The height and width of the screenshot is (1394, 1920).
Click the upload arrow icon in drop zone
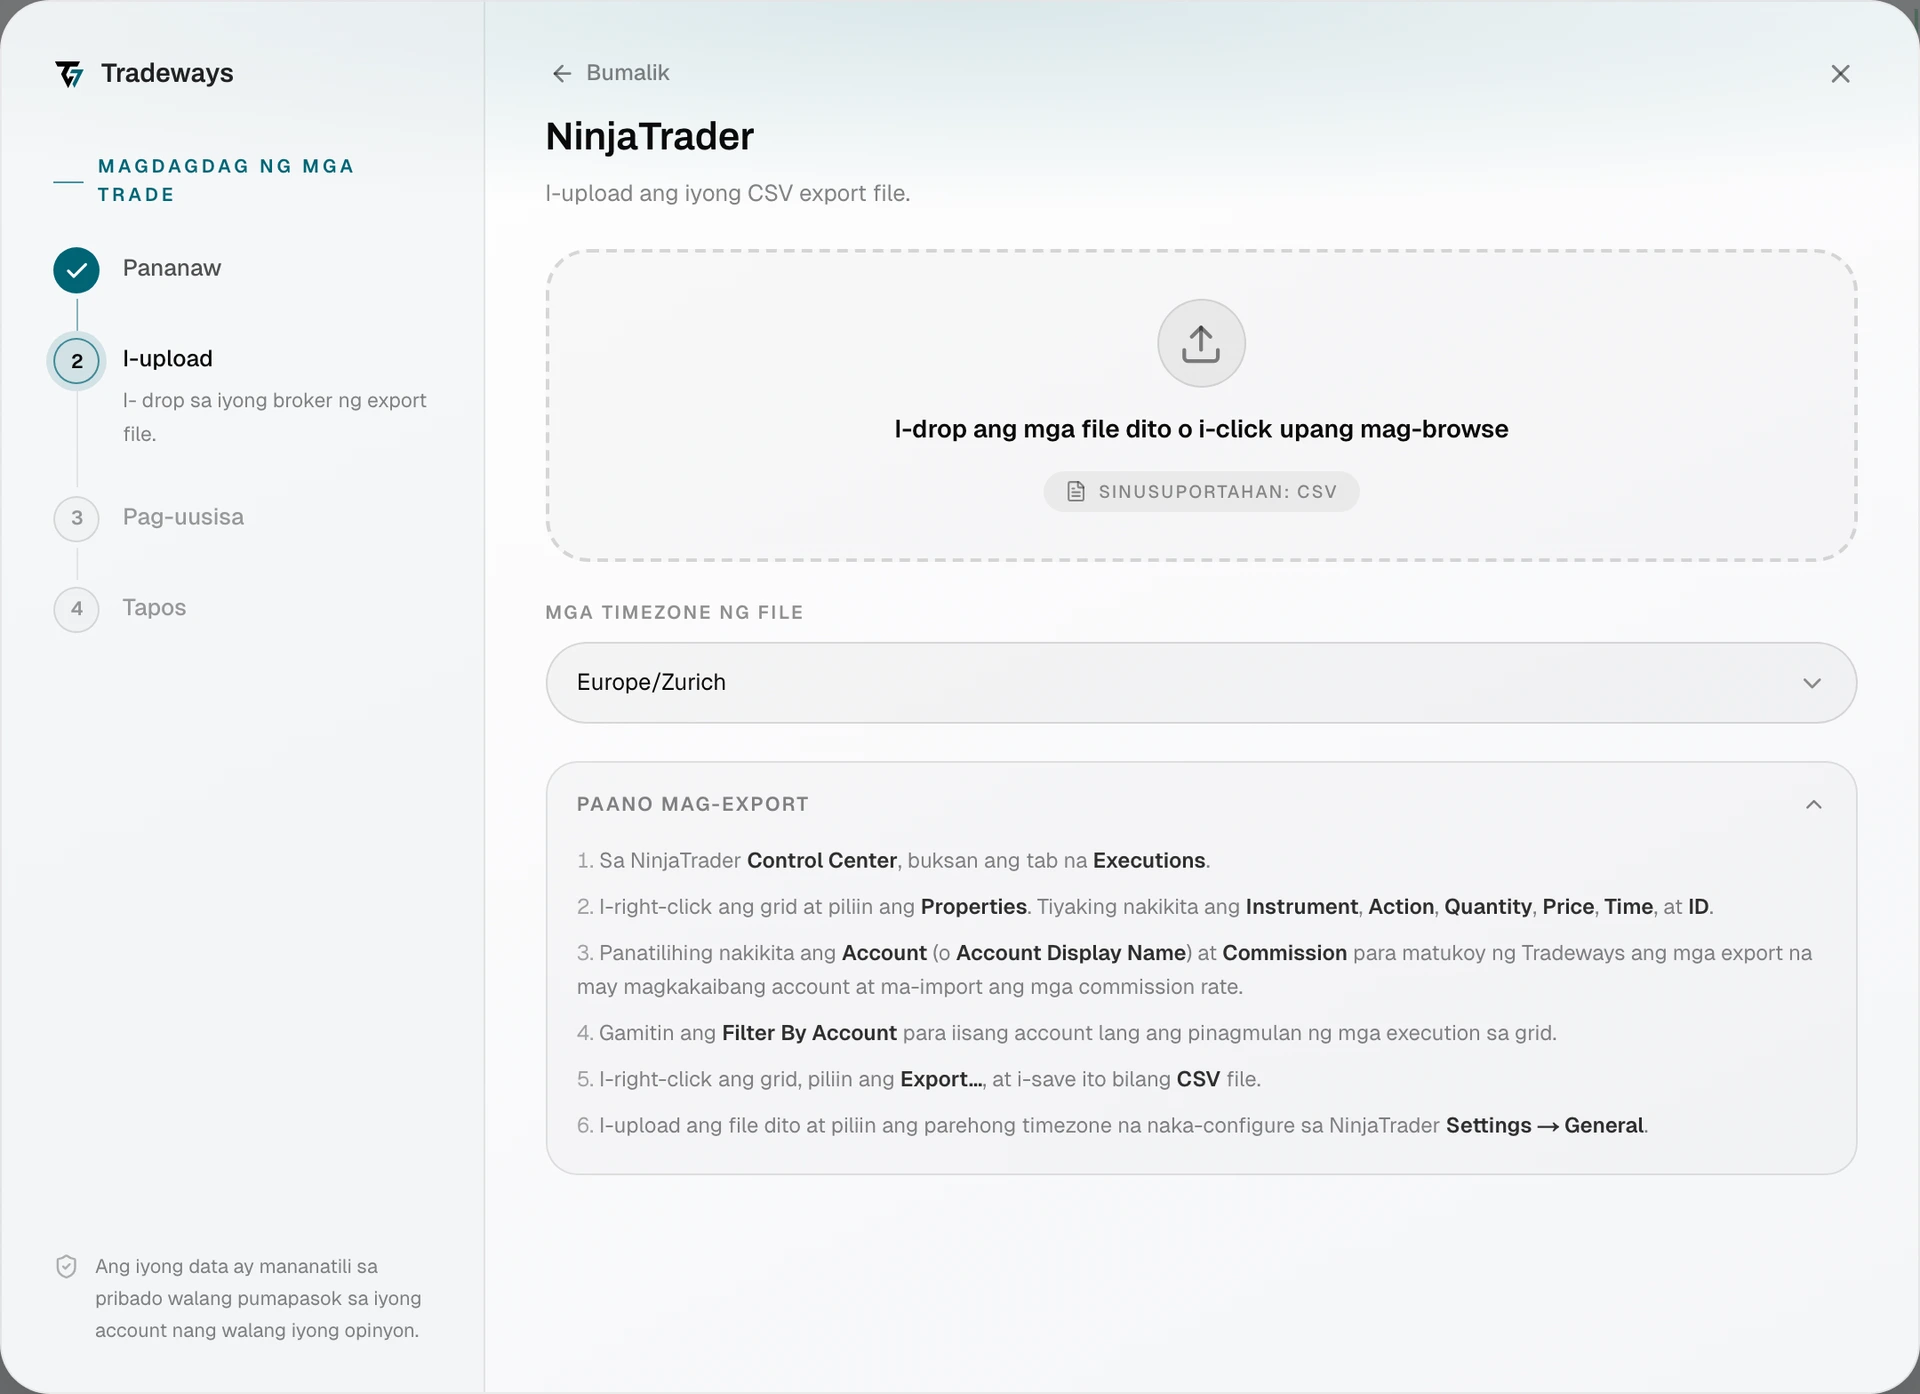click(1201, 343)
